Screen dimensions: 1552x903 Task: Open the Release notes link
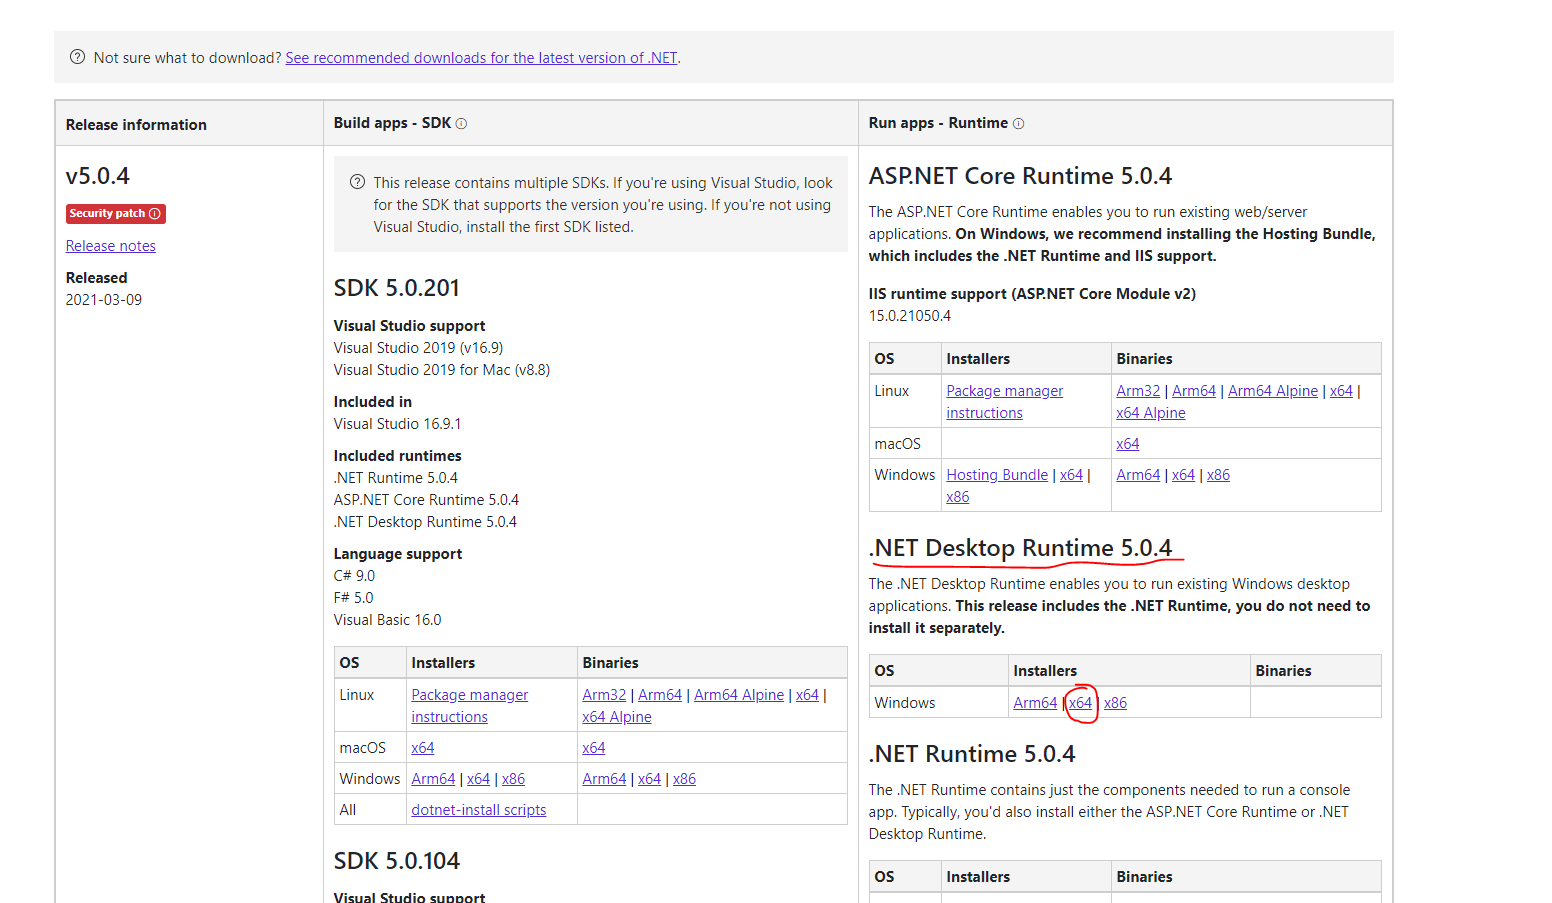111,246
